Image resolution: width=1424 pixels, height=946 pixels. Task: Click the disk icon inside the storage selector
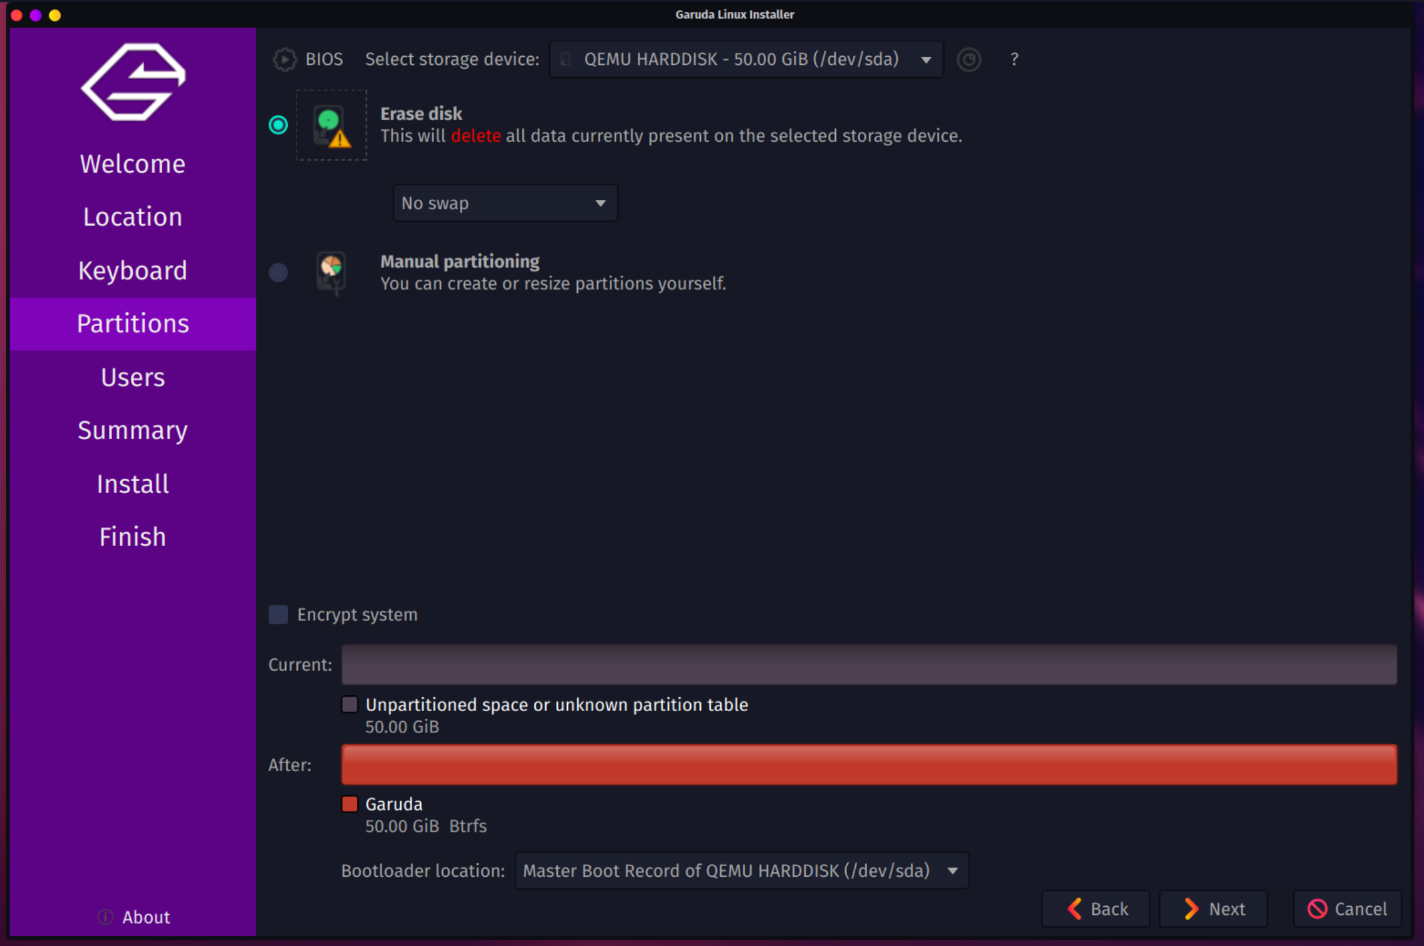(x=566, y=59)
